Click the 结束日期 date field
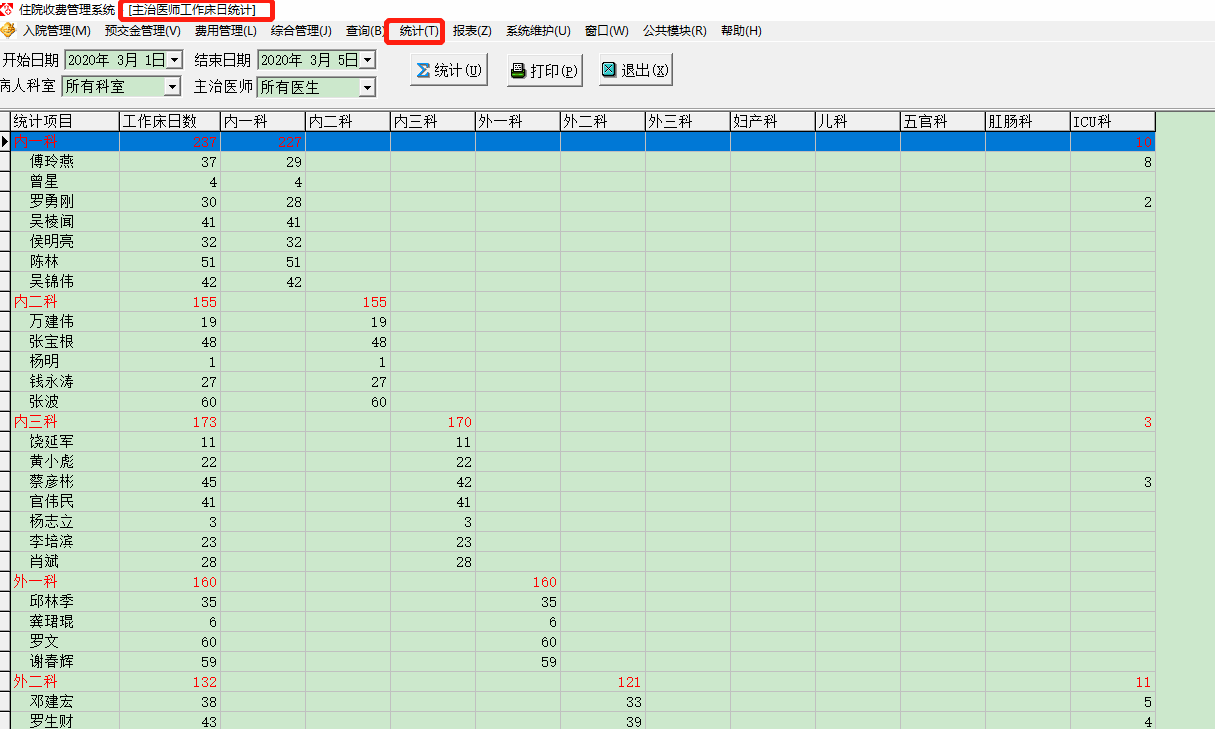 pyautogui.click(x=316, y=60)
